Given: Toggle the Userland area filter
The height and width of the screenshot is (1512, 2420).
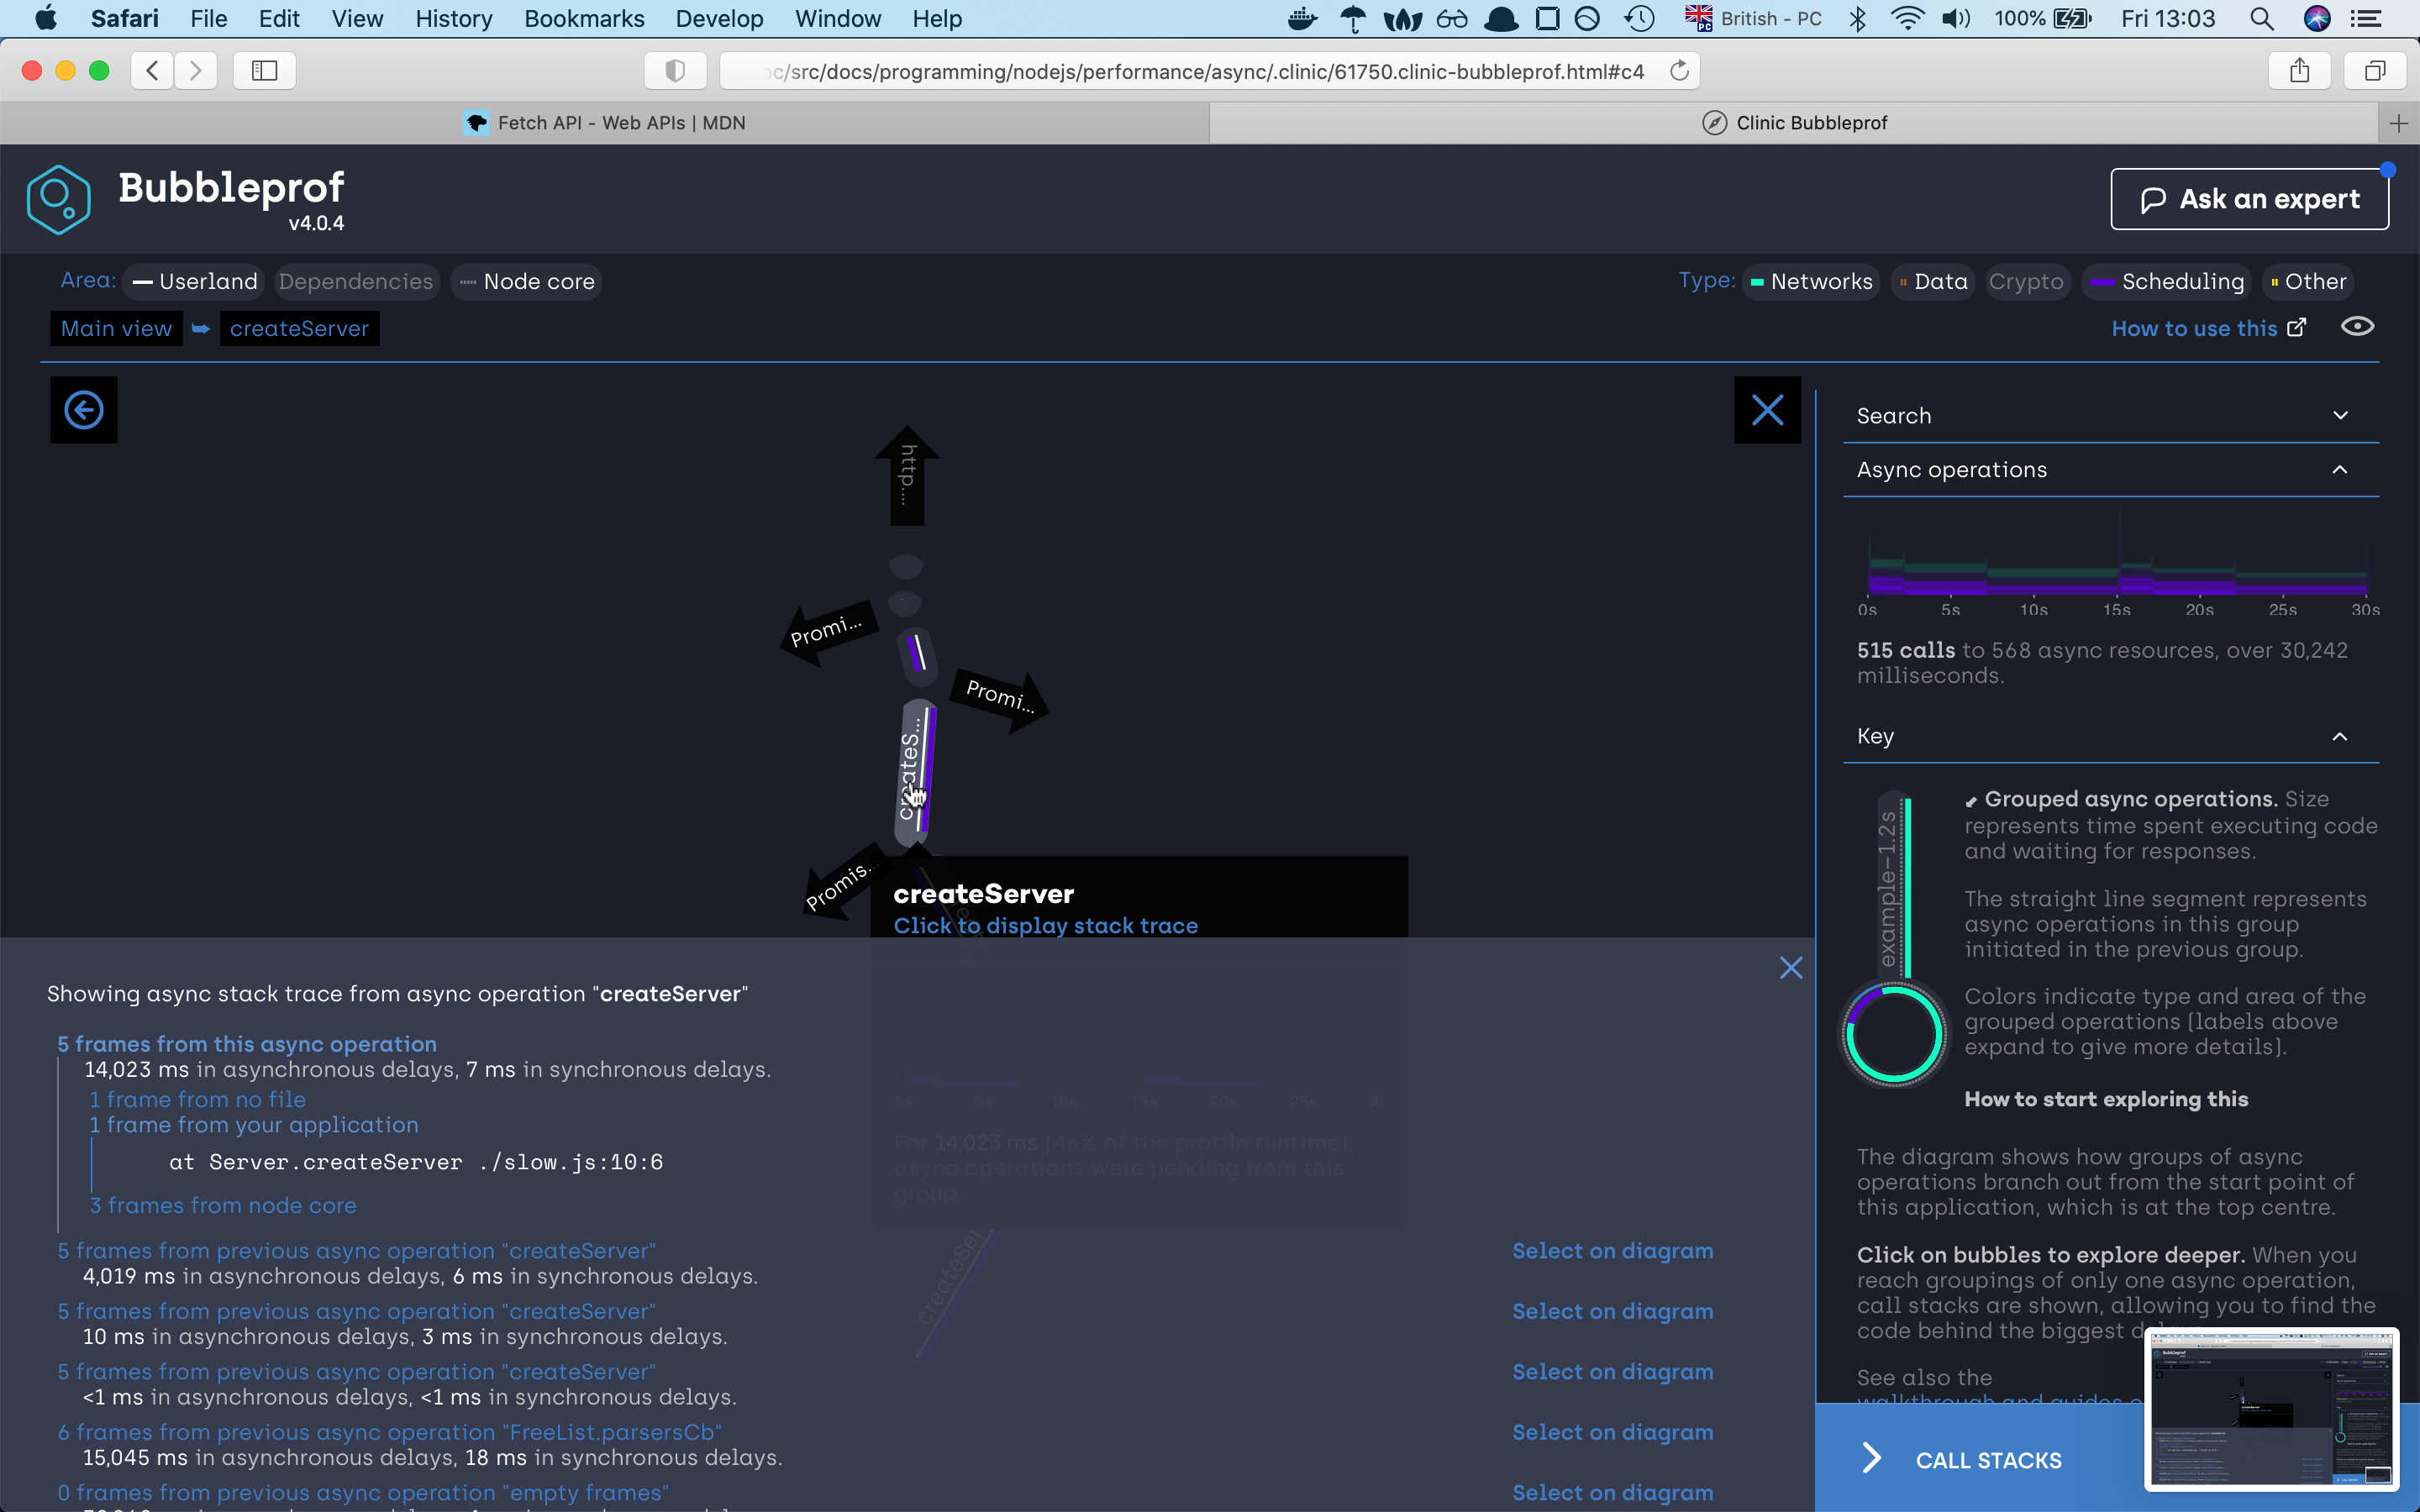Looking at the screenshot, I should (x=196, y=282).
